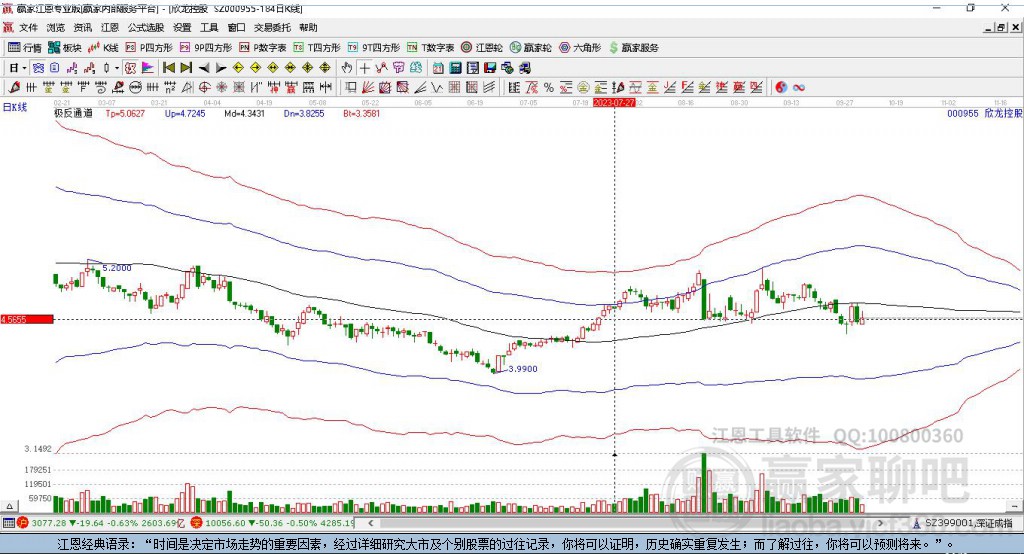Open the P四方形 tool
This screenshot has height=554, width=1024.
point(149,48)
